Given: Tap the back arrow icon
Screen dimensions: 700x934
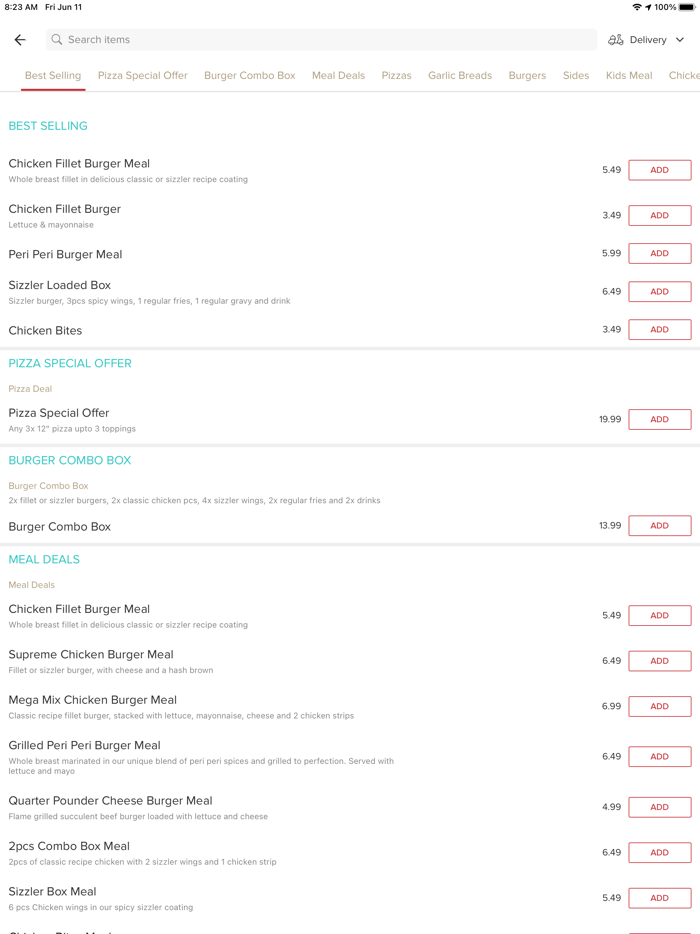Looking at the screenshot, I should 20,40.
